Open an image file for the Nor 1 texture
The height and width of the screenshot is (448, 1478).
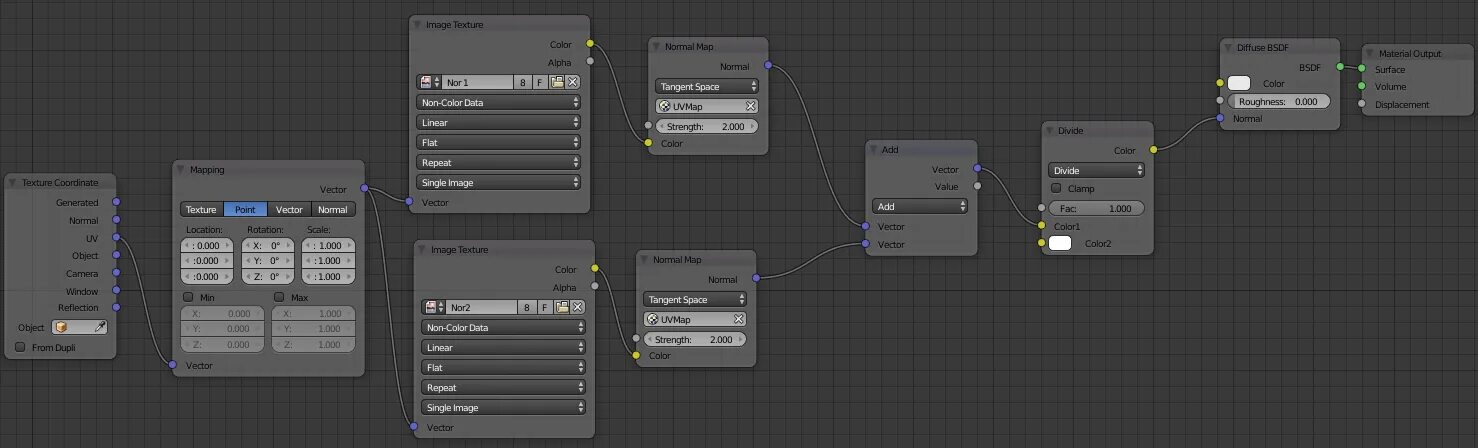tap(557, 82)
